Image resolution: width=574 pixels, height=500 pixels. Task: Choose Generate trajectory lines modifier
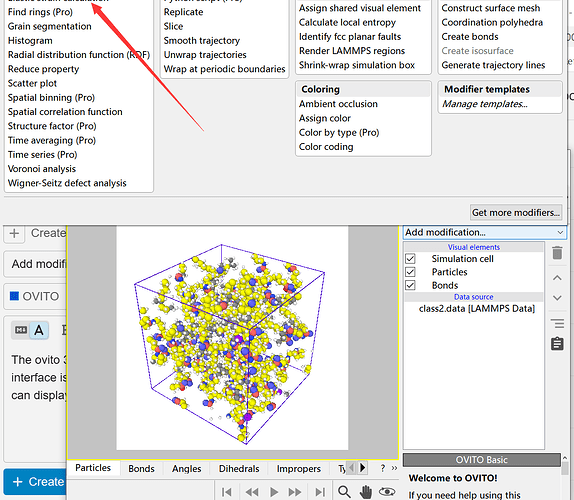pos(493,65)
